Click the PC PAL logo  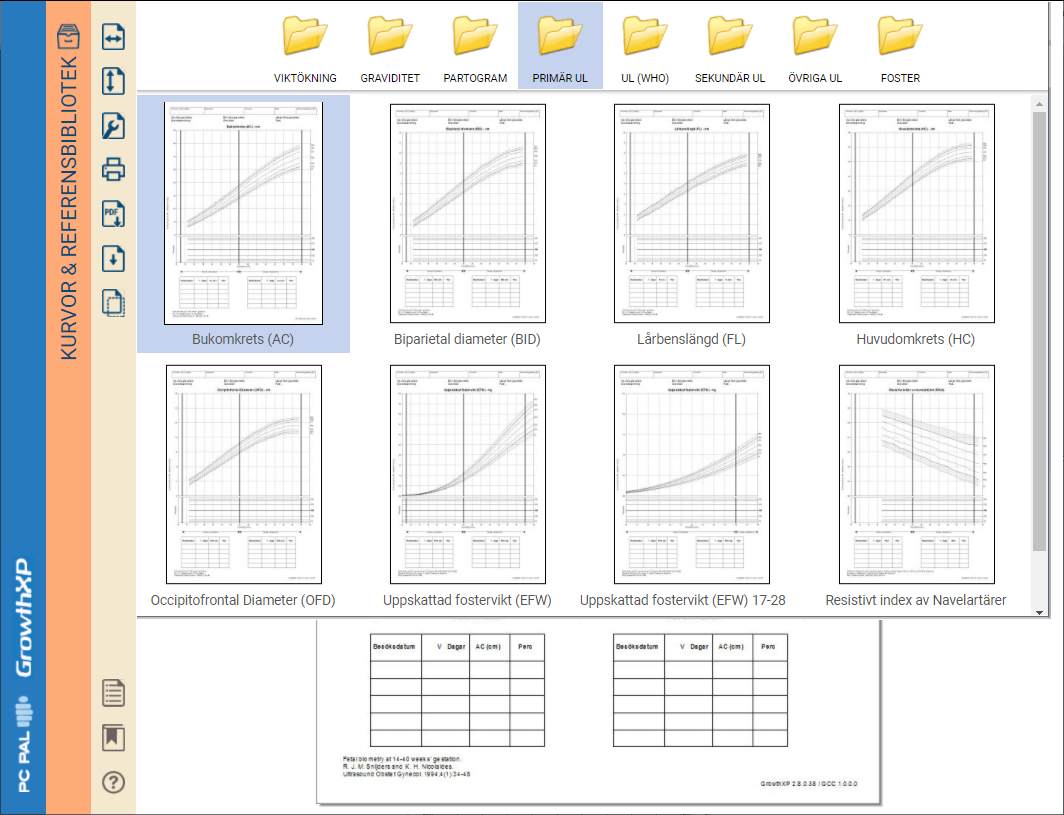pyautogui.click(x=24, y=745)
